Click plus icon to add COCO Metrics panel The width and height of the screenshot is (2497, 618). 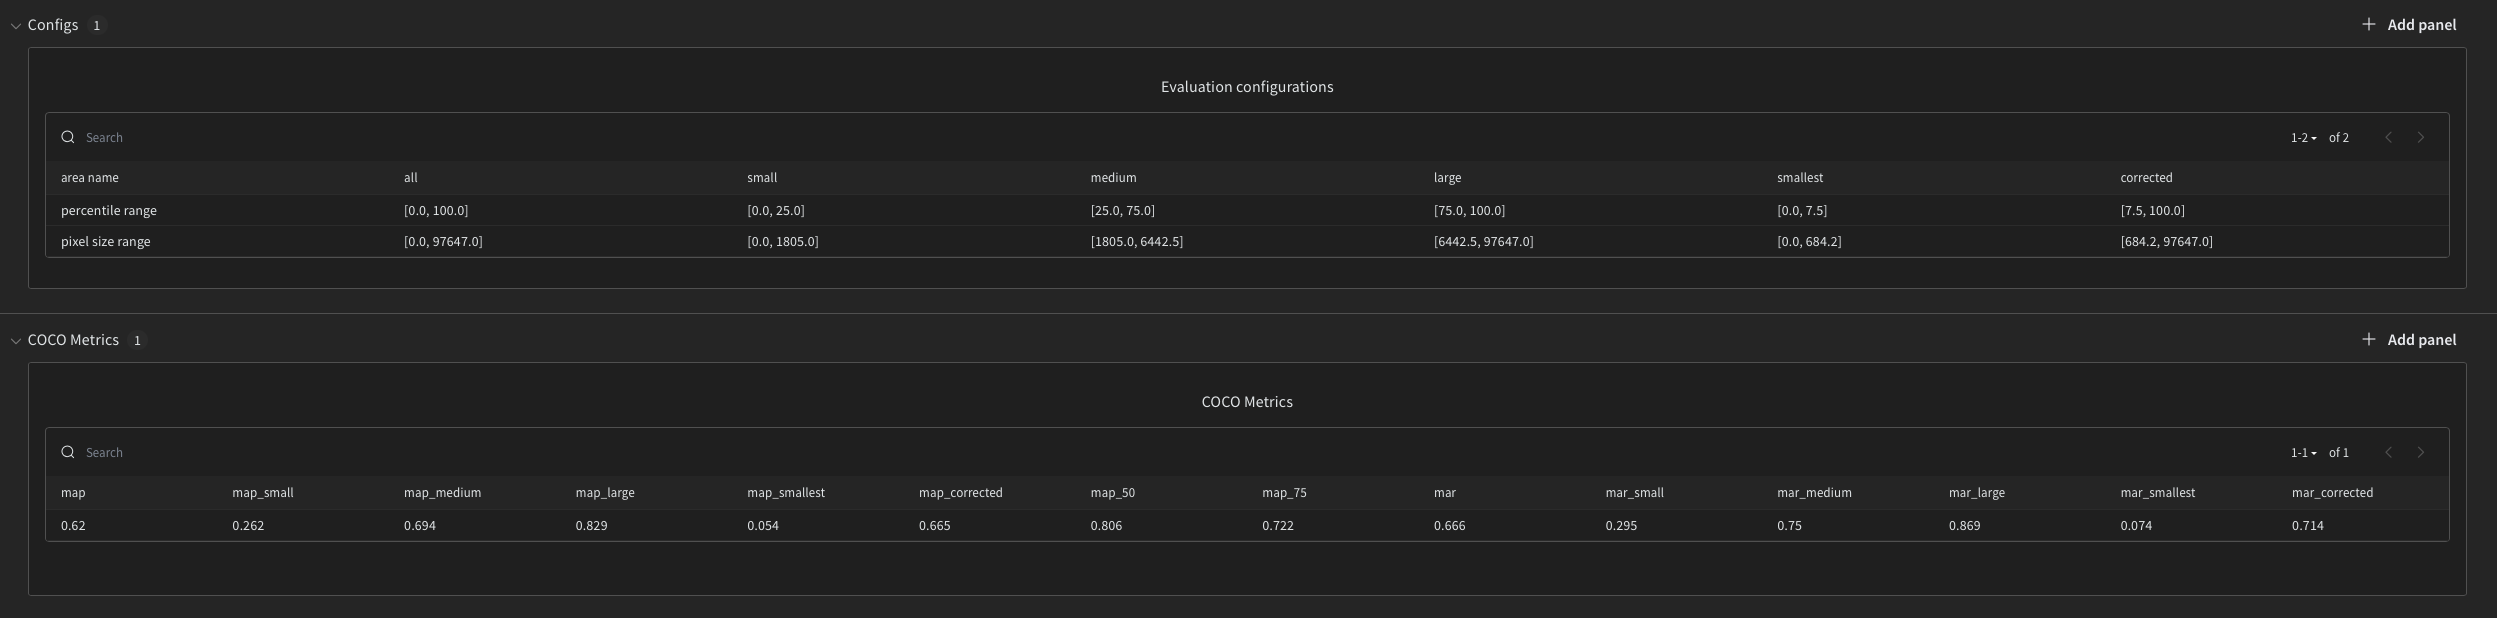click(x=2369, y=340)
